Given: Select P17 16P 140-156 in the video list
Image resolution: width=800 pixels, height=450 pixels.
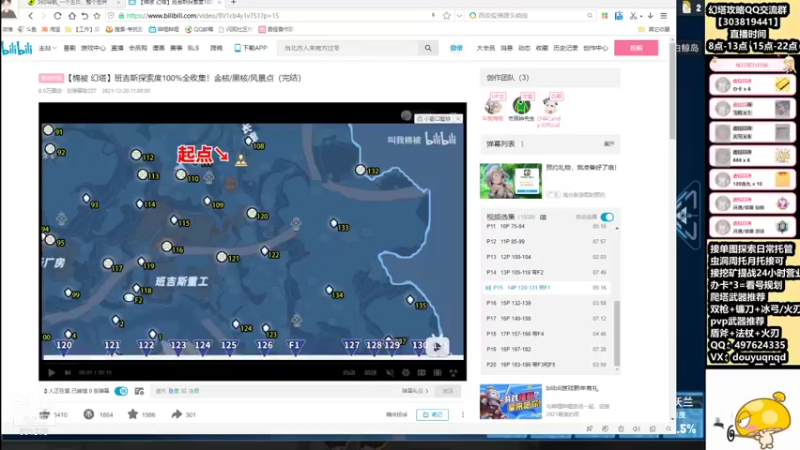Looking at the screenshot, I should 546,318.
